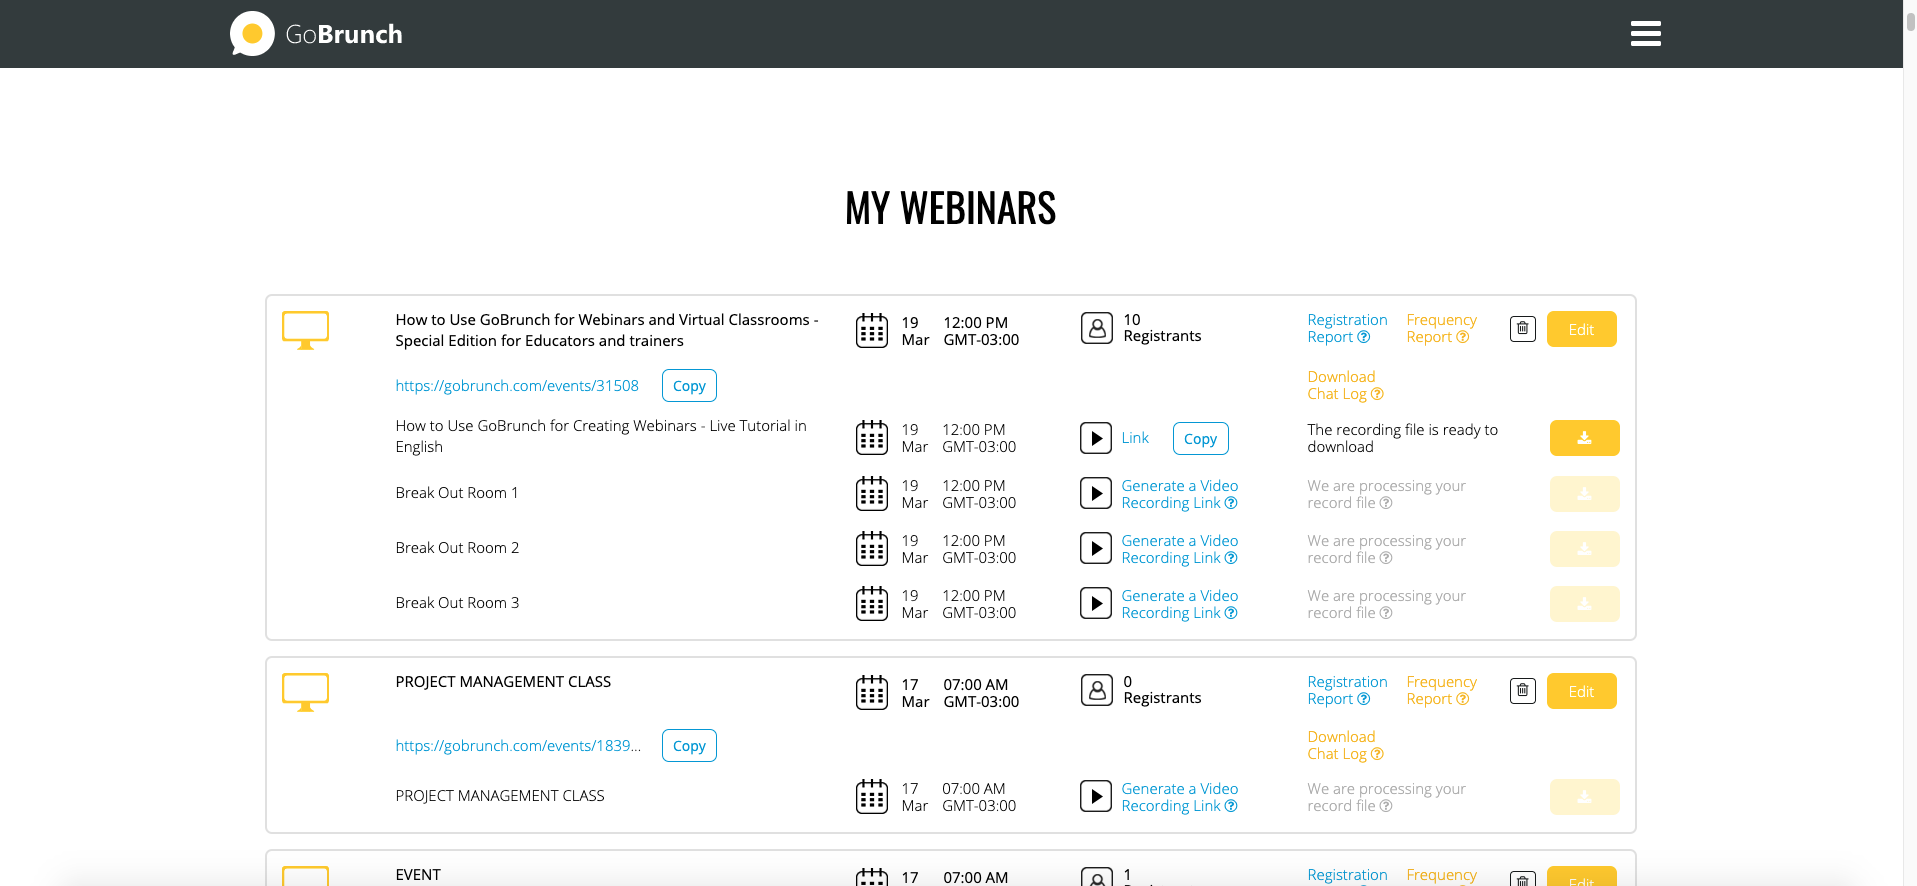The width and height of the screenshot is (1917, 886).
Task: Click the MY WEBINARS heading
Action: tap(950, 208)
